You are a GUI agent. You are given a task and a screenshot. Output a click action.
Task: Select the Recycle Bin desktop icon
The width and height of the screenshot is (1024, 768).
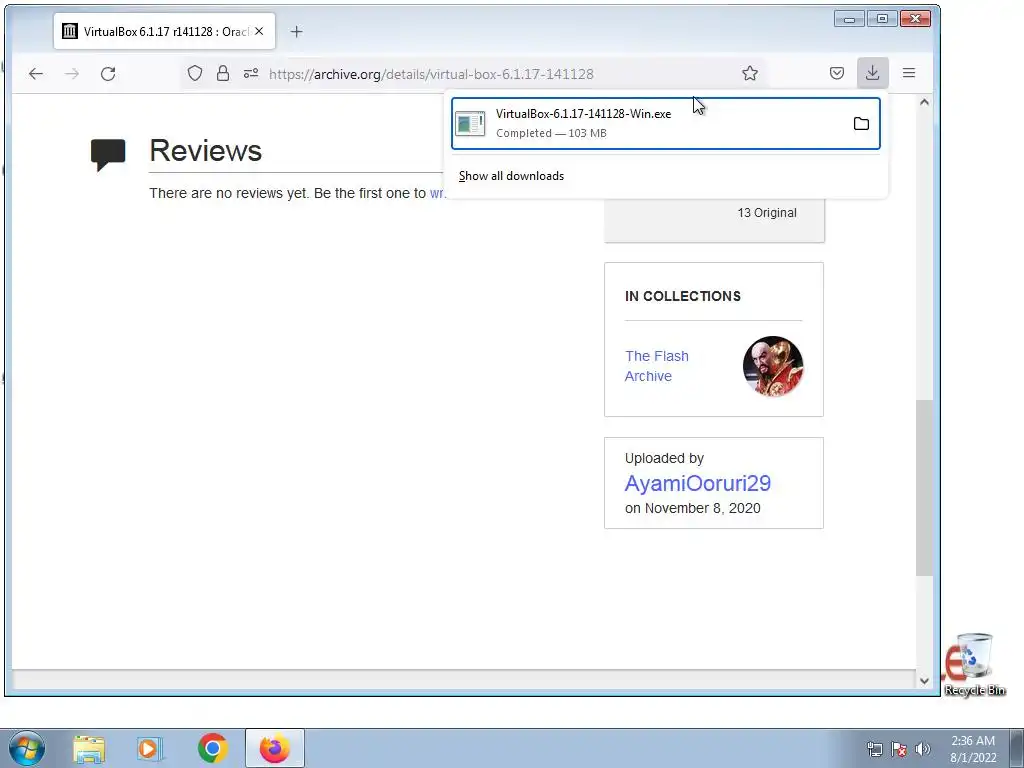pos(974,664)
